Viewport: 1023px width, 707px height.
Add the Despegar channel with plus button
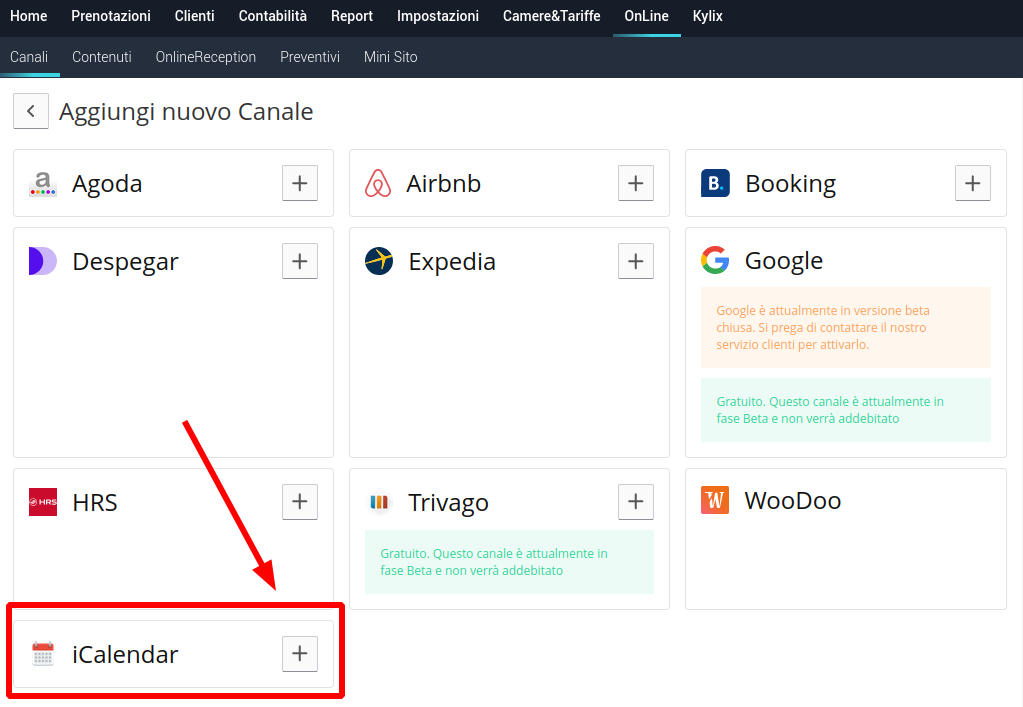click(x=299, y=261)
